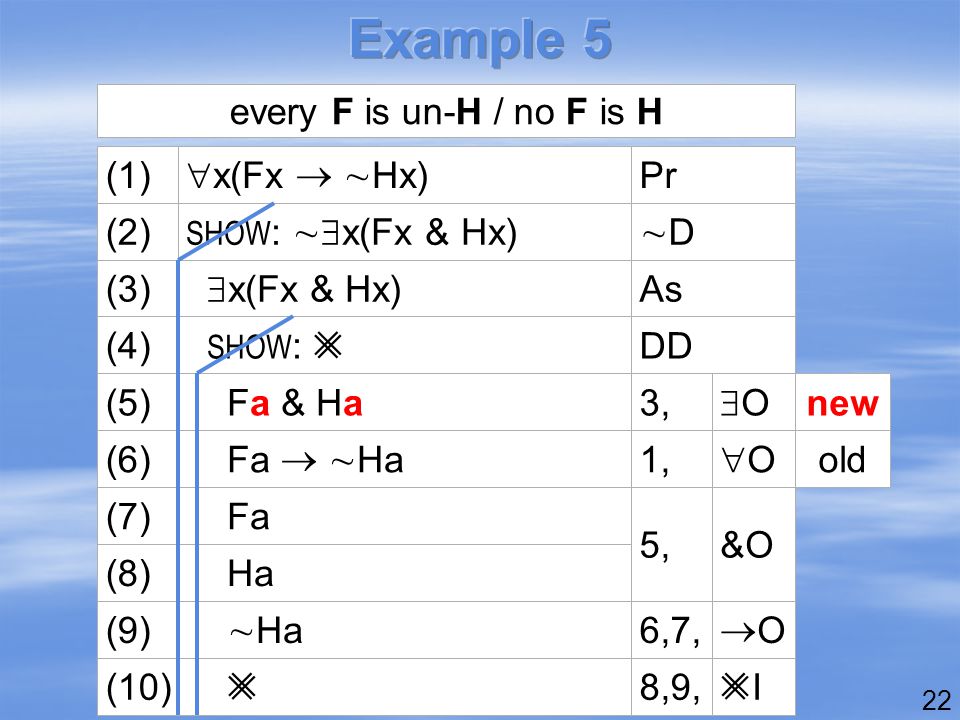Select the assumption ∃x(Fx & Hx) on line 3
Screen dimensions: 960x720
click(x=304, y=290)
